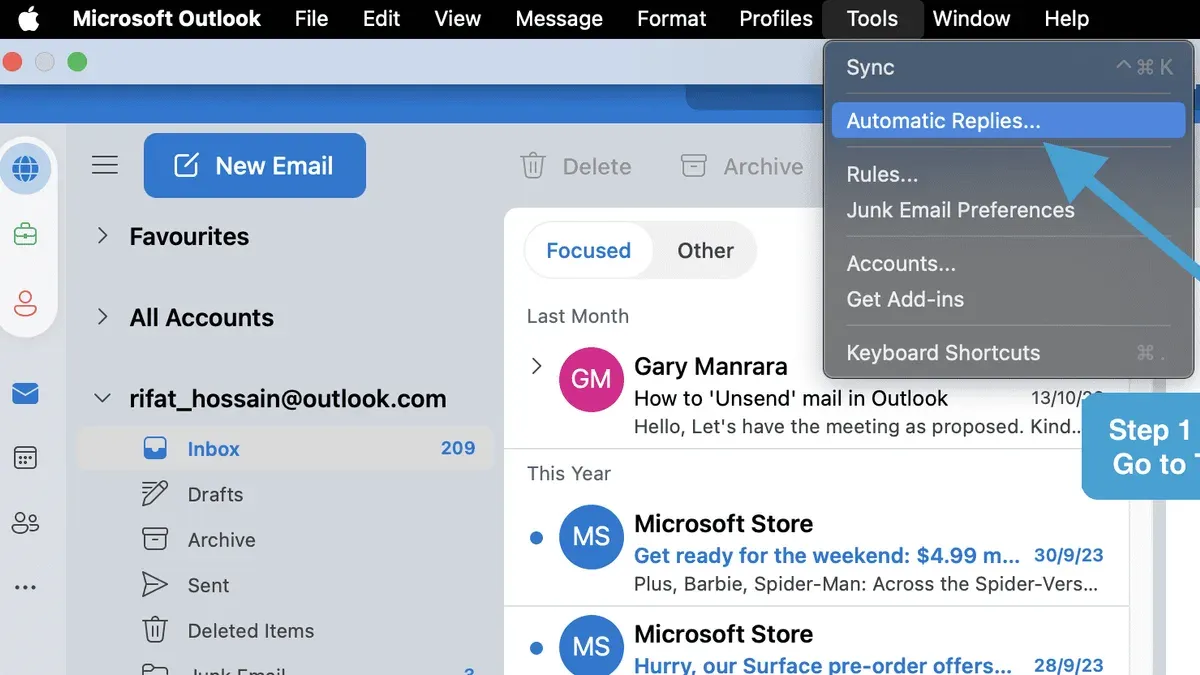Open the Apple menu
The width and height of the screenshot is (1200, 675).
[28, 18]
